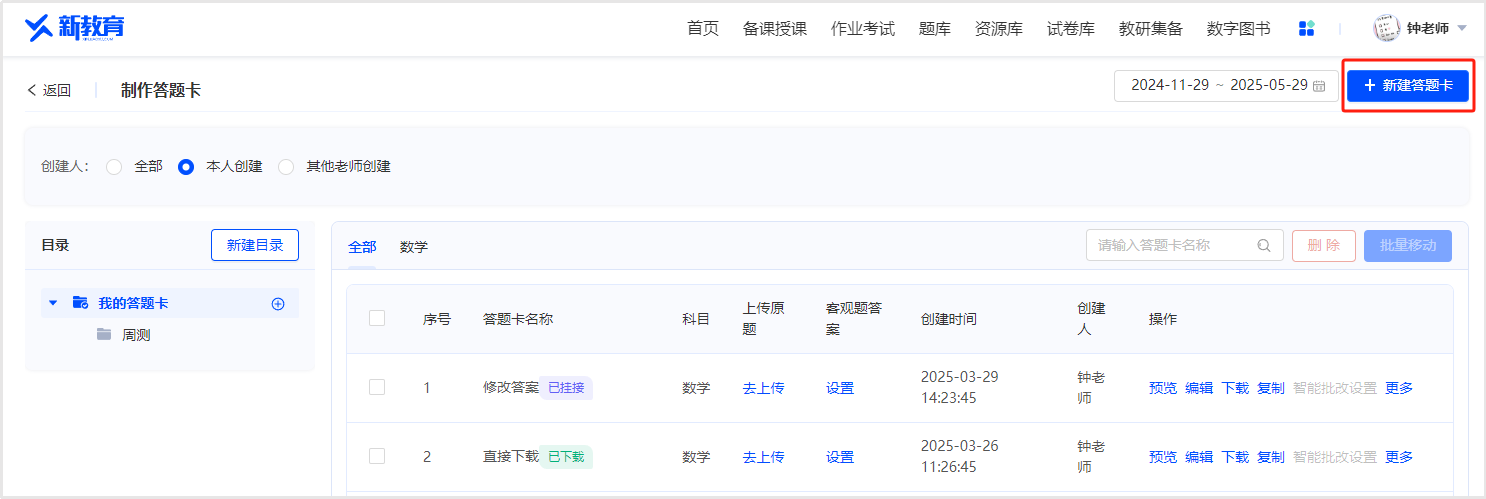Open the date range calendar icon
The image size is (1486, 499).
click(x=1319, y=86)
